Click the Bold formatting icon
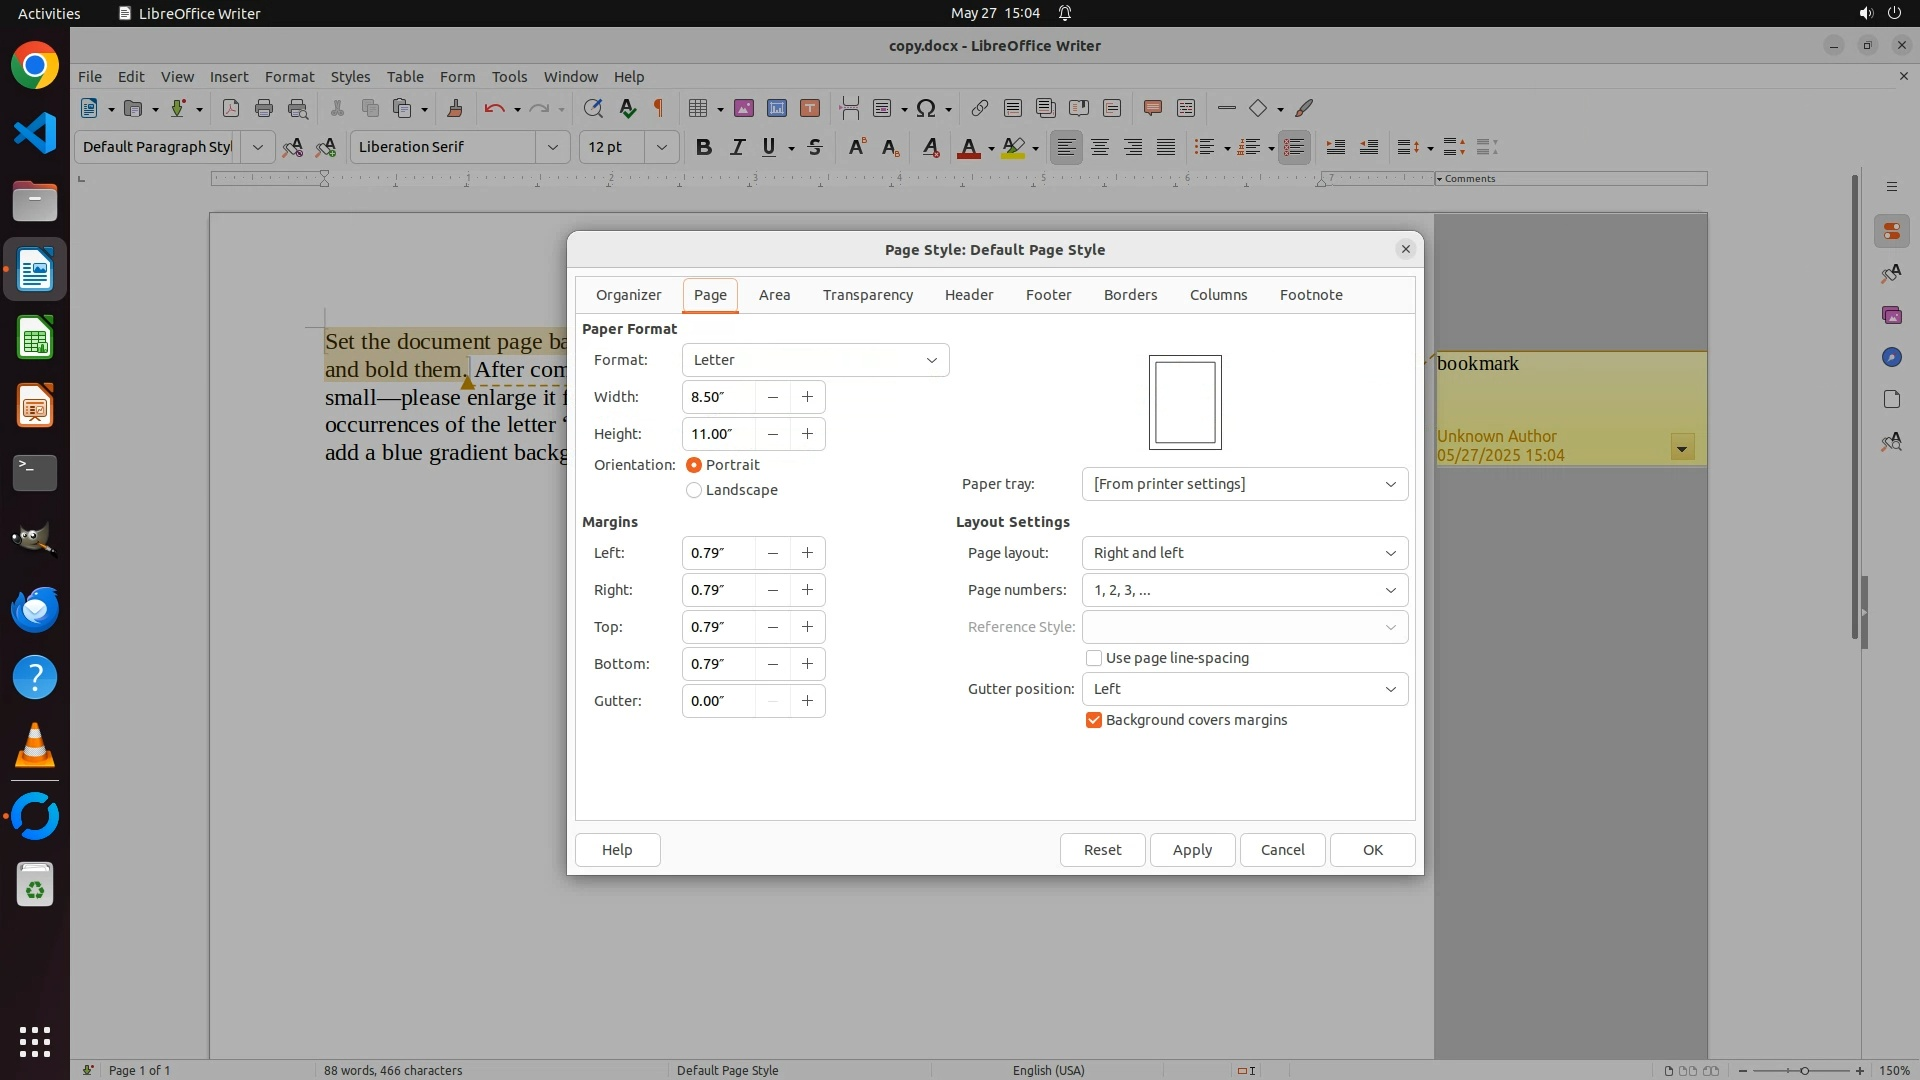This screenshot has width=1920, height=1080. coord(703,147)
